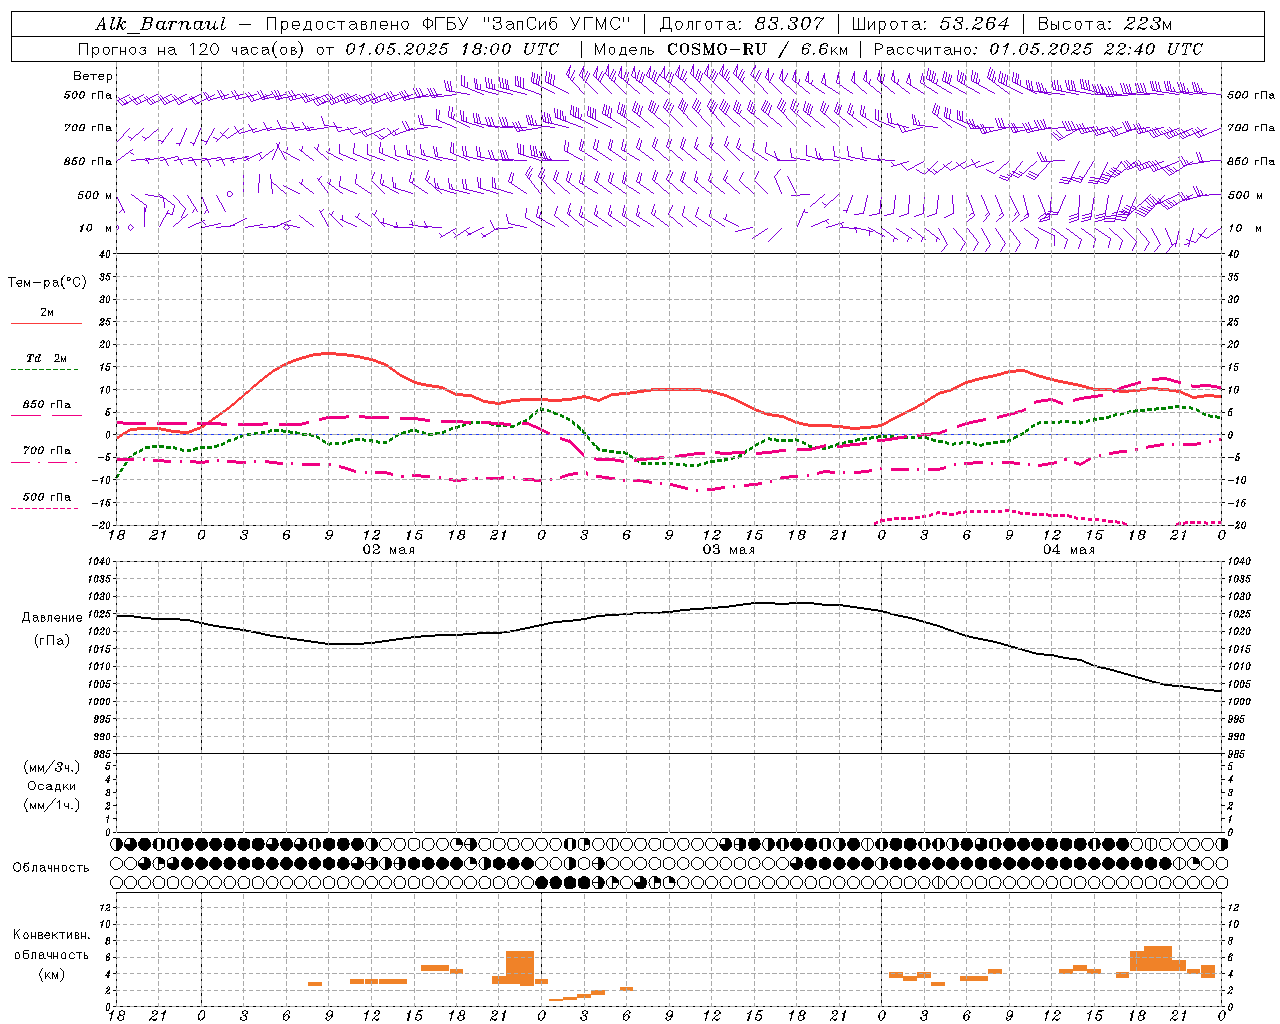Viewport: 1280px width, 1024px height.
Task: Click the 04 мая date label
Action: [x=1068, y=550]
